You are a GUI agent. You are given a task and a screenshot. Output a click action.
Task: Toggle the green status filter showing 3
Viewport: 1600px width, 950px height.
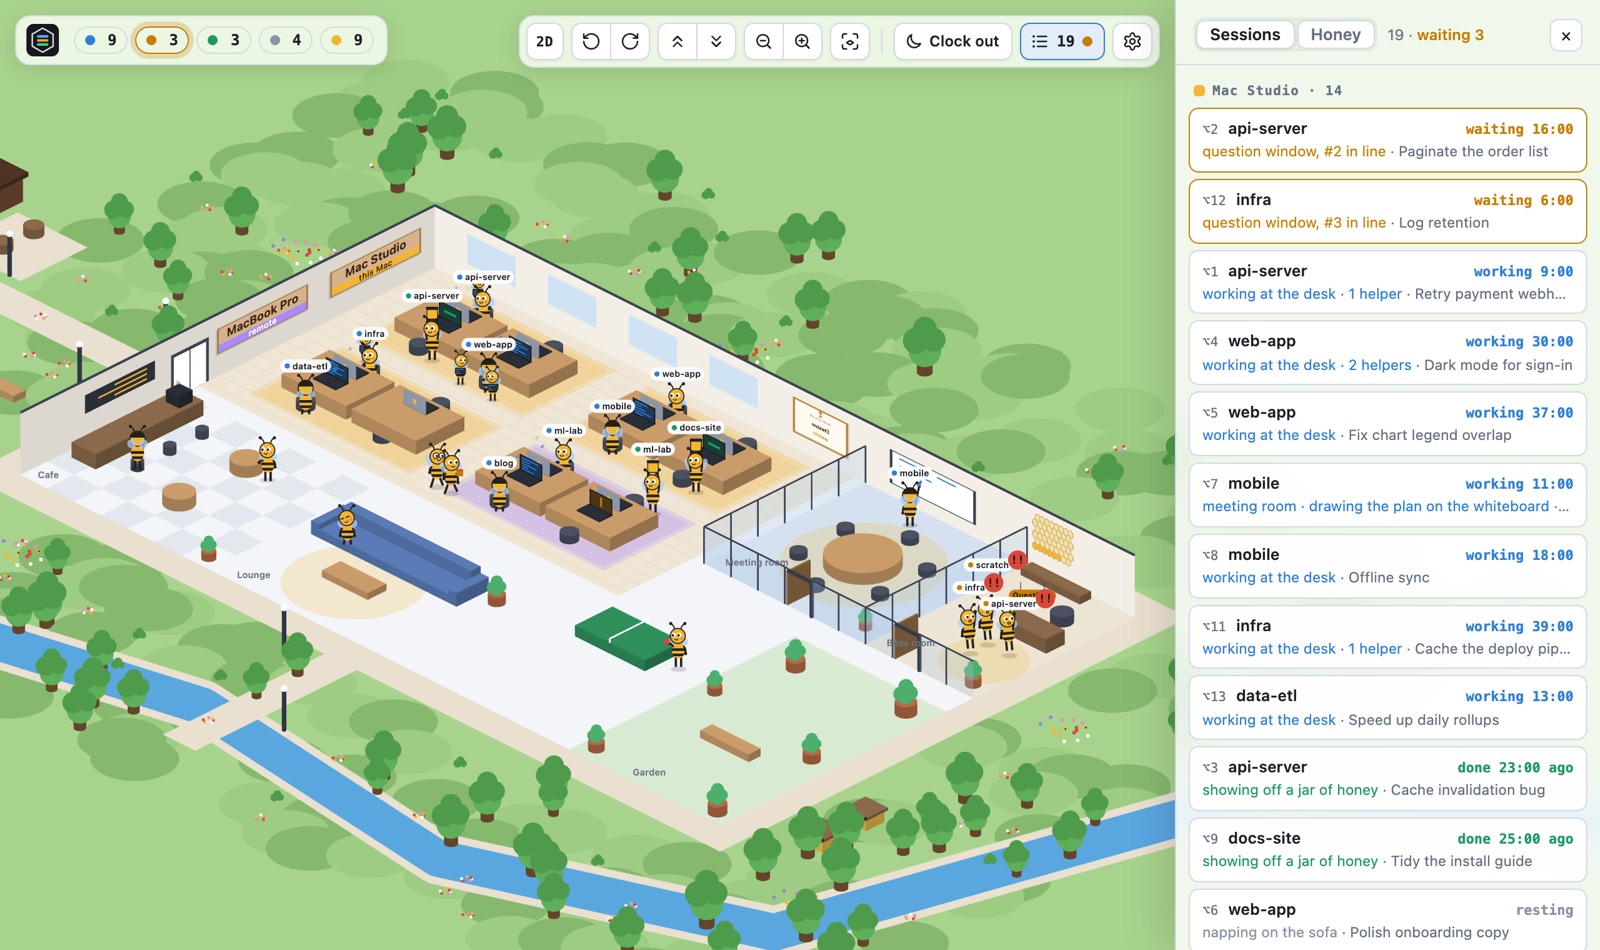coord(223,40)
